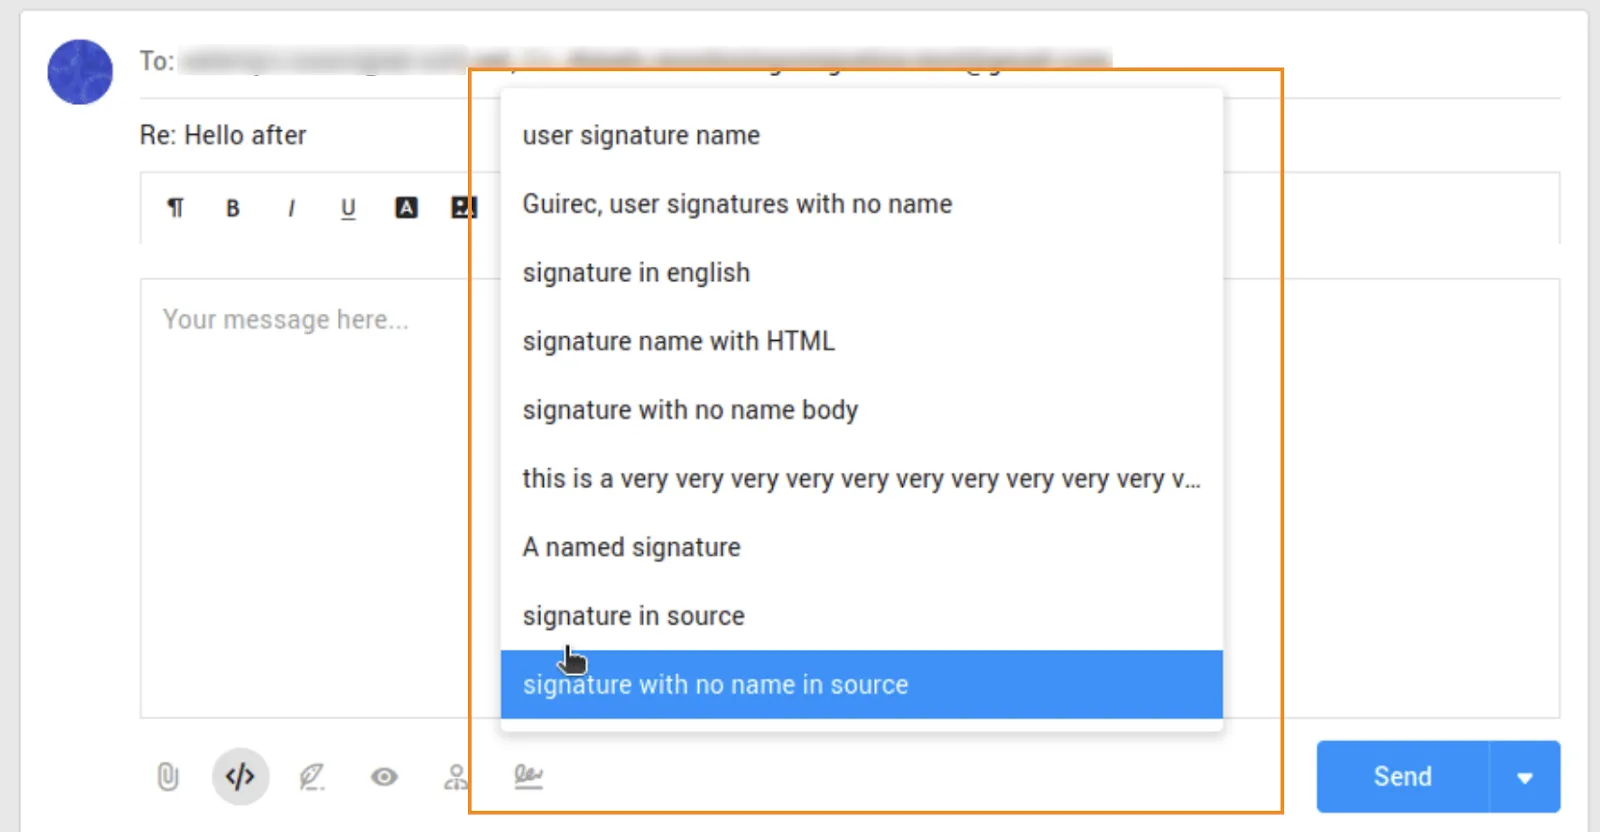This screenshot has width=1600, height=832.
Task: Open the signature picker icon
Action: tap(528, 776)
